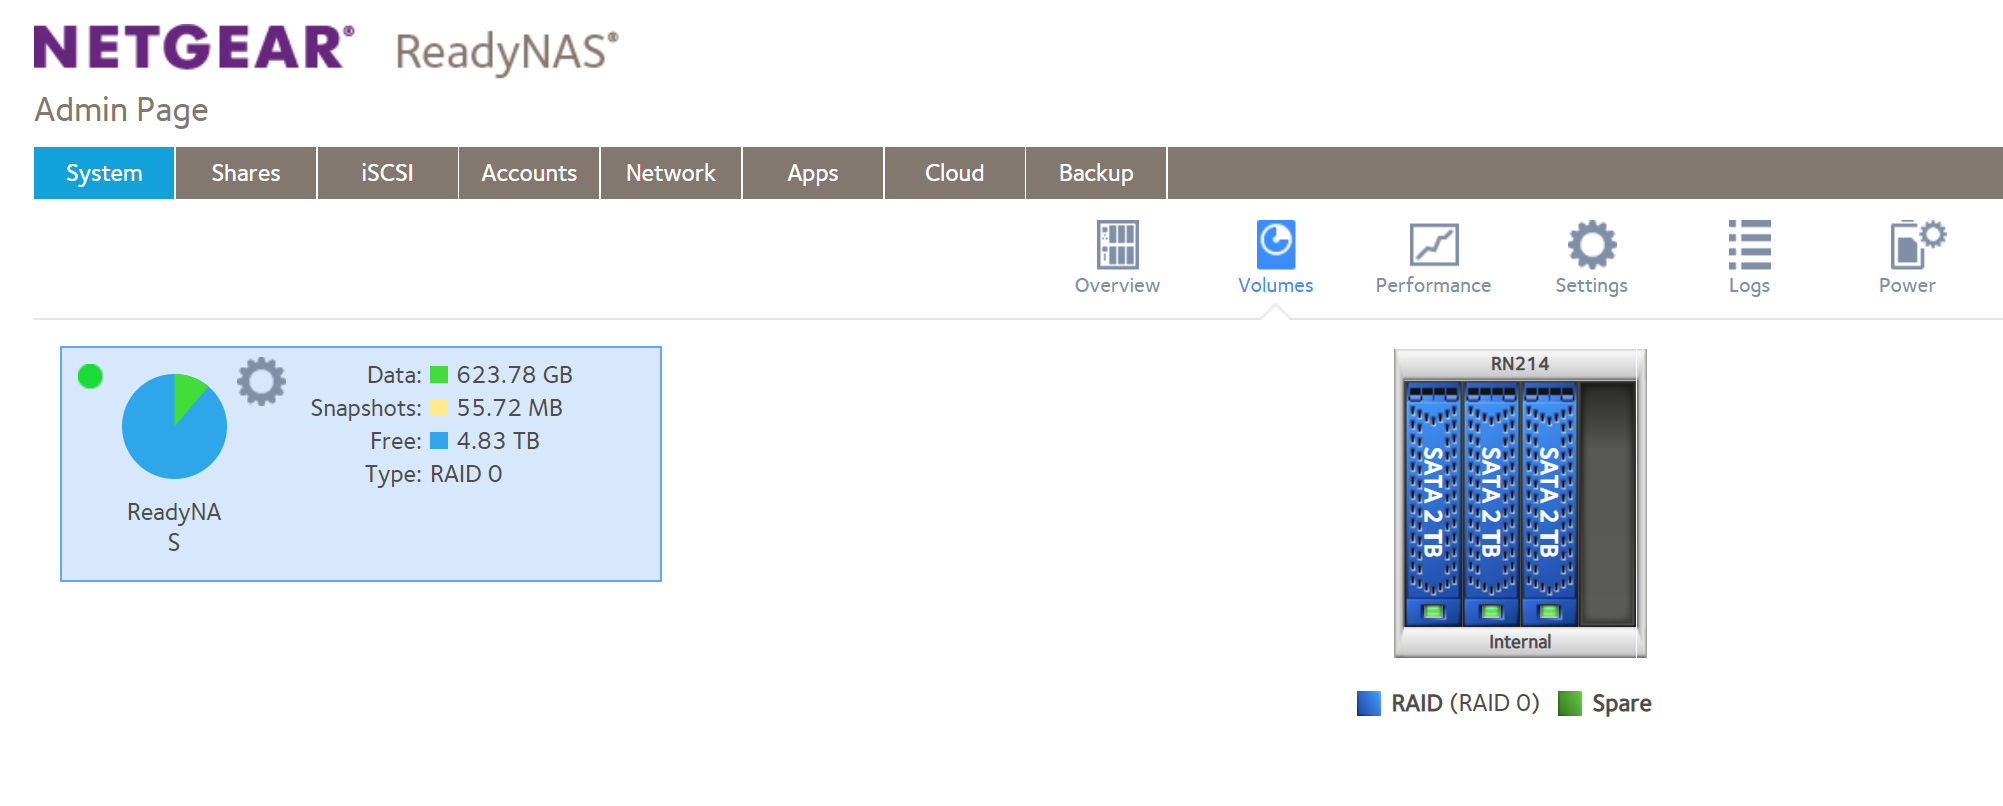Select the empty fourth drive bay
The width and height of the screenshot is (2003, 806).
point(1606,504)
